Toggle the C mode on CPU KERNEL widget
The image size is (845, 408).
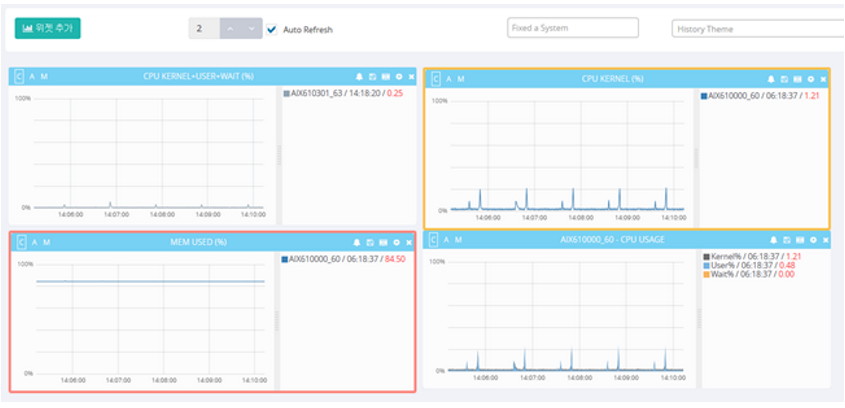click(x=435, y=78)
